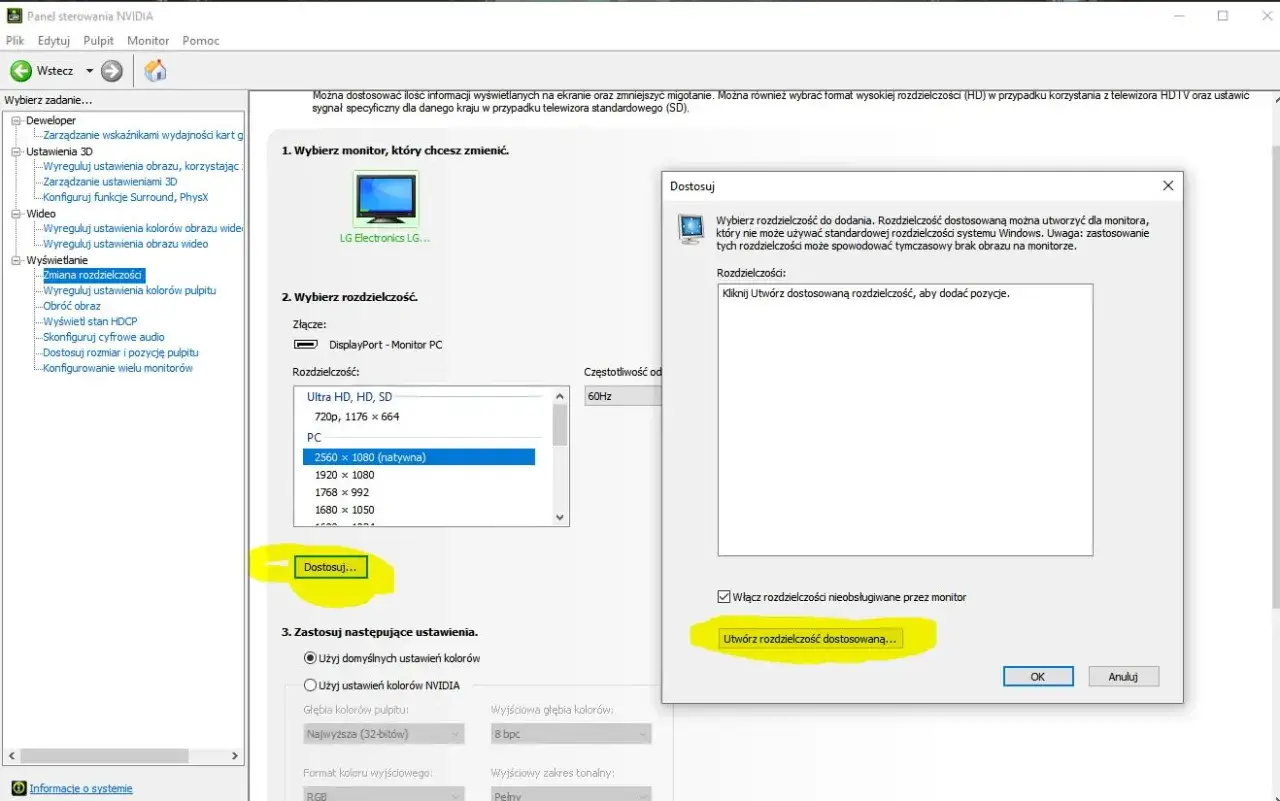Click resolution list scroll up arrow
The height and width of the screenshot is (801, 1280).
coord(560,396)
